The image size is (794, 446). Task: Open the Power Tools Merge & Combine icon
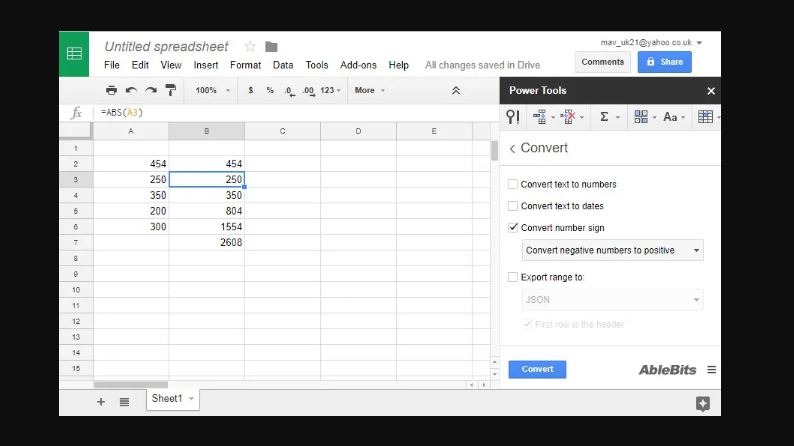(x=539, y=117)
